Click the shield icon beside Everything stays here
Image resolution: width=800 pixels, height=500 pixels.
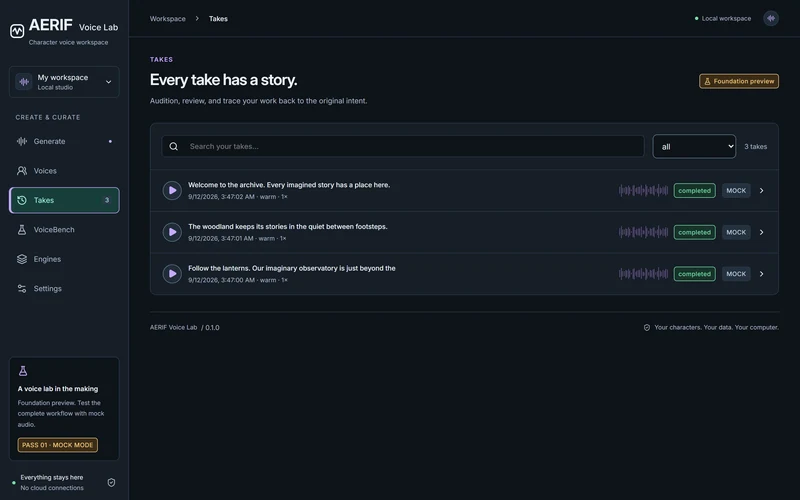(111, 482)
